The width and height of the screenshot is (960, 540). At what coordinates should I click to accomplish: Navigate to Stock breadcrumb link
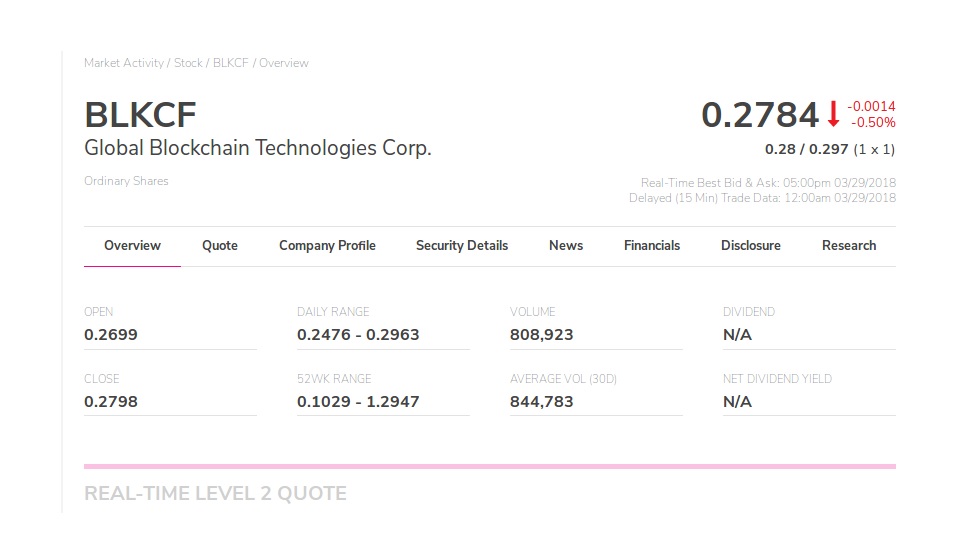click(x=188, y=63)
